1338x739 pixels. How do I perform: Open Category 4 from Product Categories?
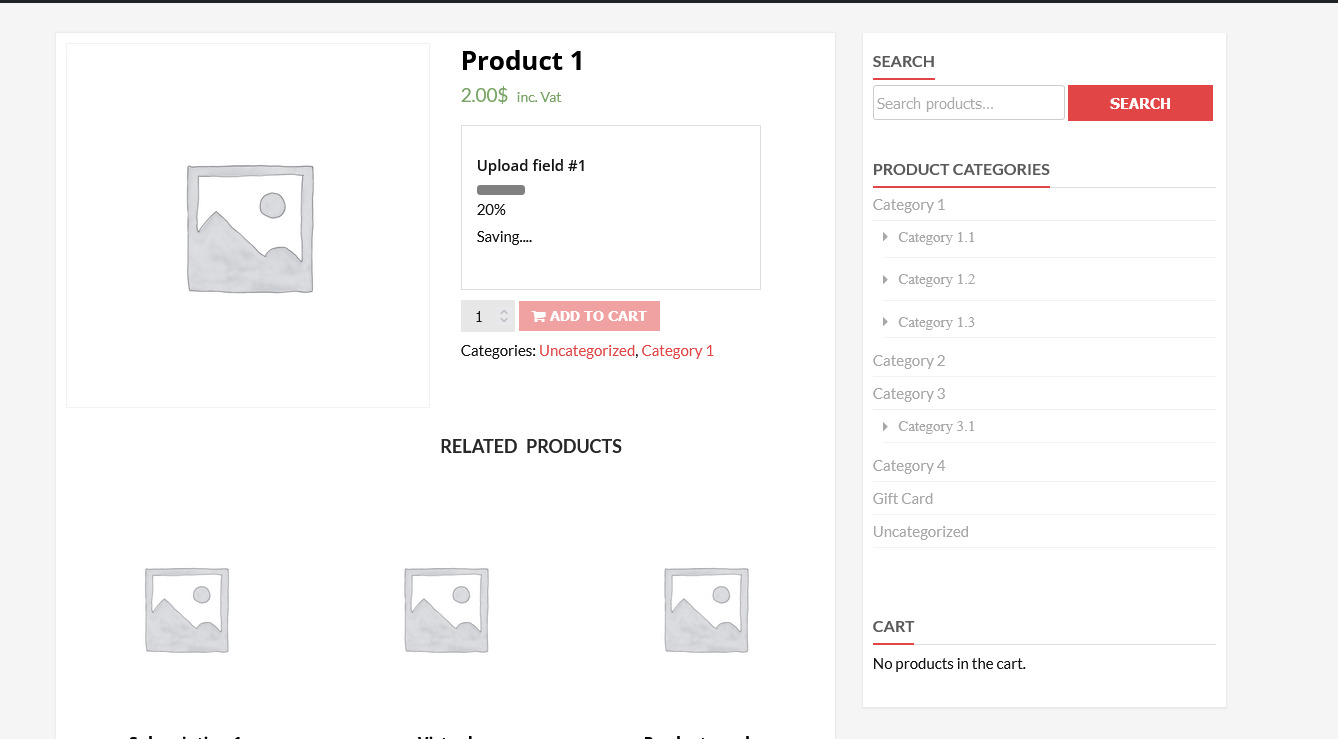click(x=909, y=466)
